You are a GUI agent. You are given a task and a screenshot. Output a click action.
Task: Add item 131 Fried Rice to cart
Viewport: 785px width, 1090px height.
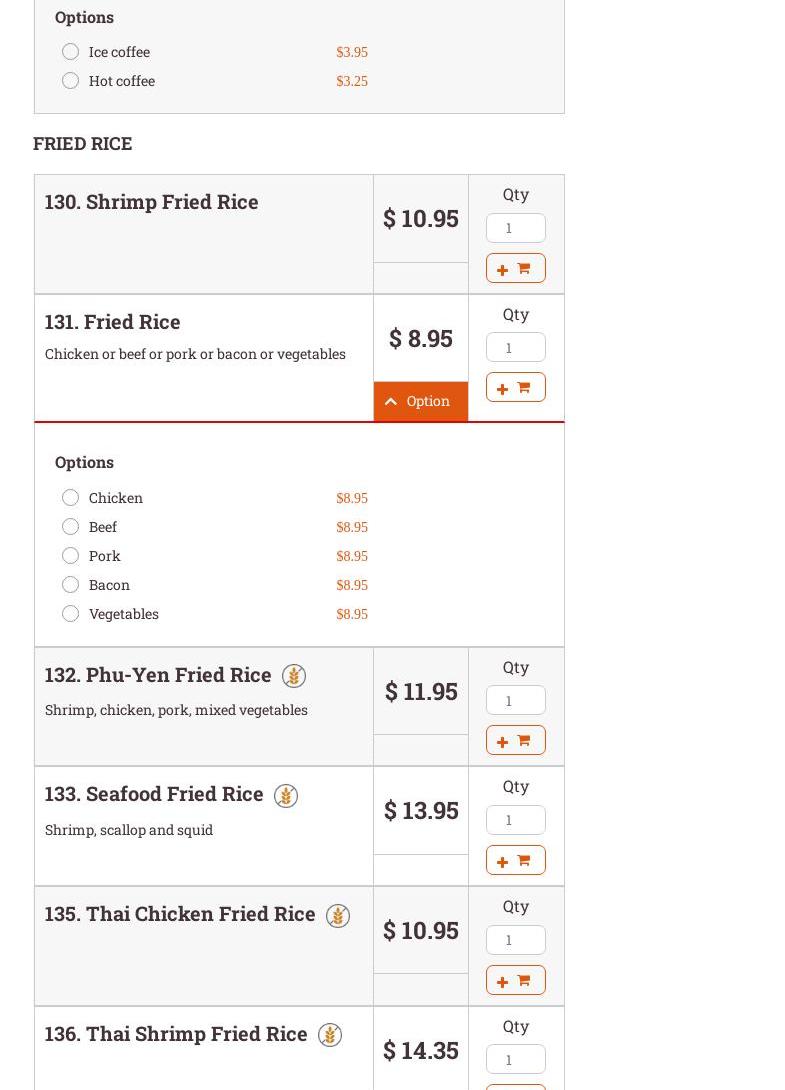(515, 387)
